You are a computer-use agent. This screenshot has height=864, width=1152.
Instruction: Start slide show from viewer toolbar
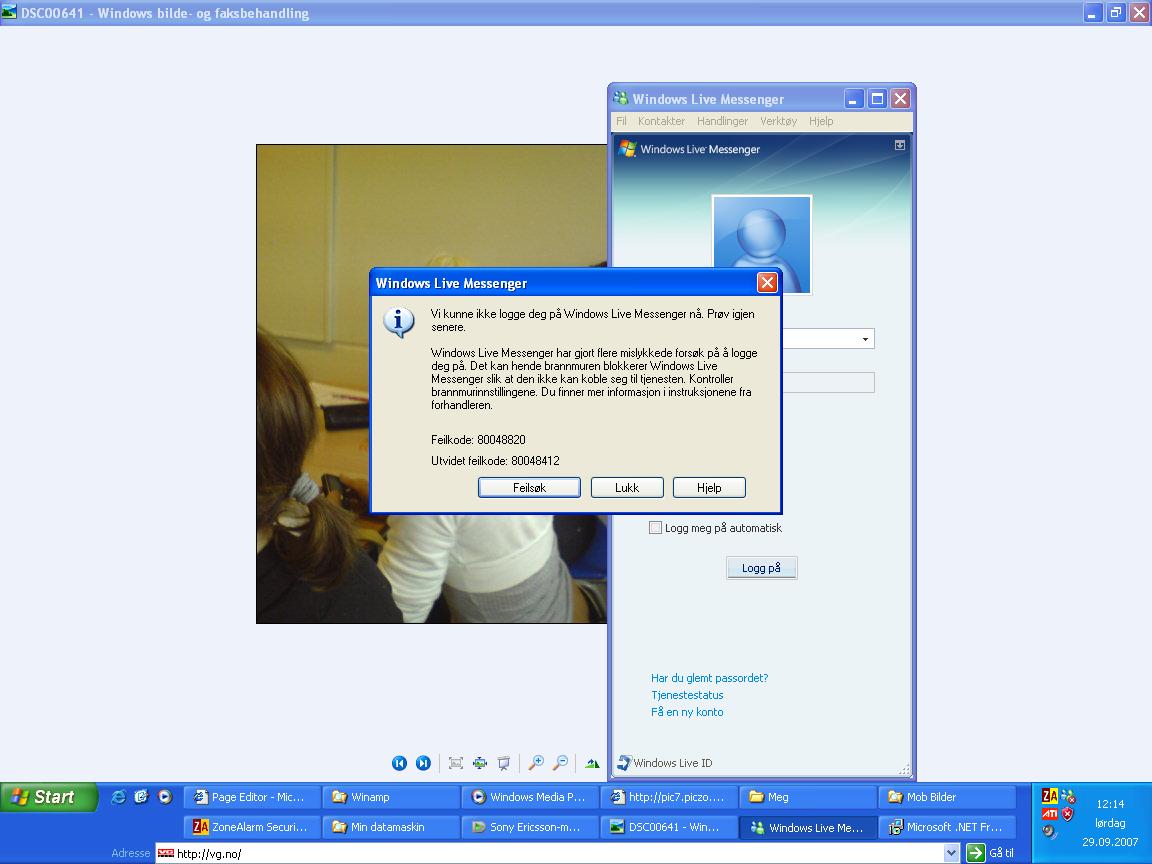point(504,763)
